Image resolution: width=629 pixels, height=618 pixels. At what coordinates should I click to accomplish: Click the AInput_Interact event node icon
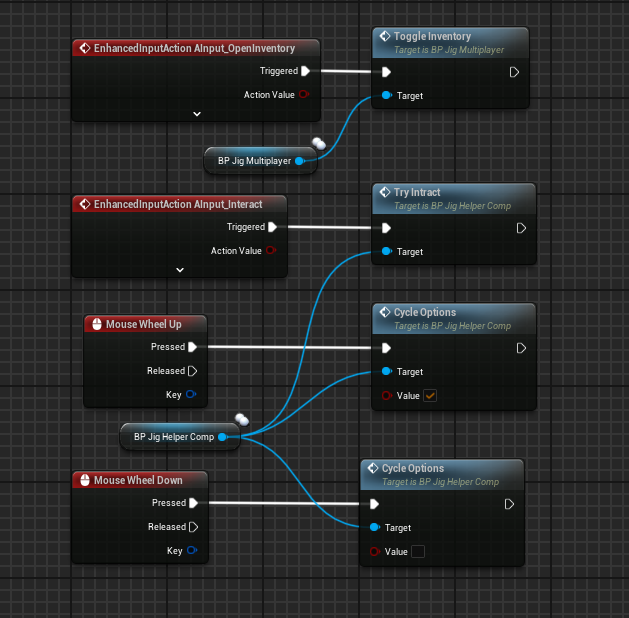pyautogui.click(x=85, y=204)
